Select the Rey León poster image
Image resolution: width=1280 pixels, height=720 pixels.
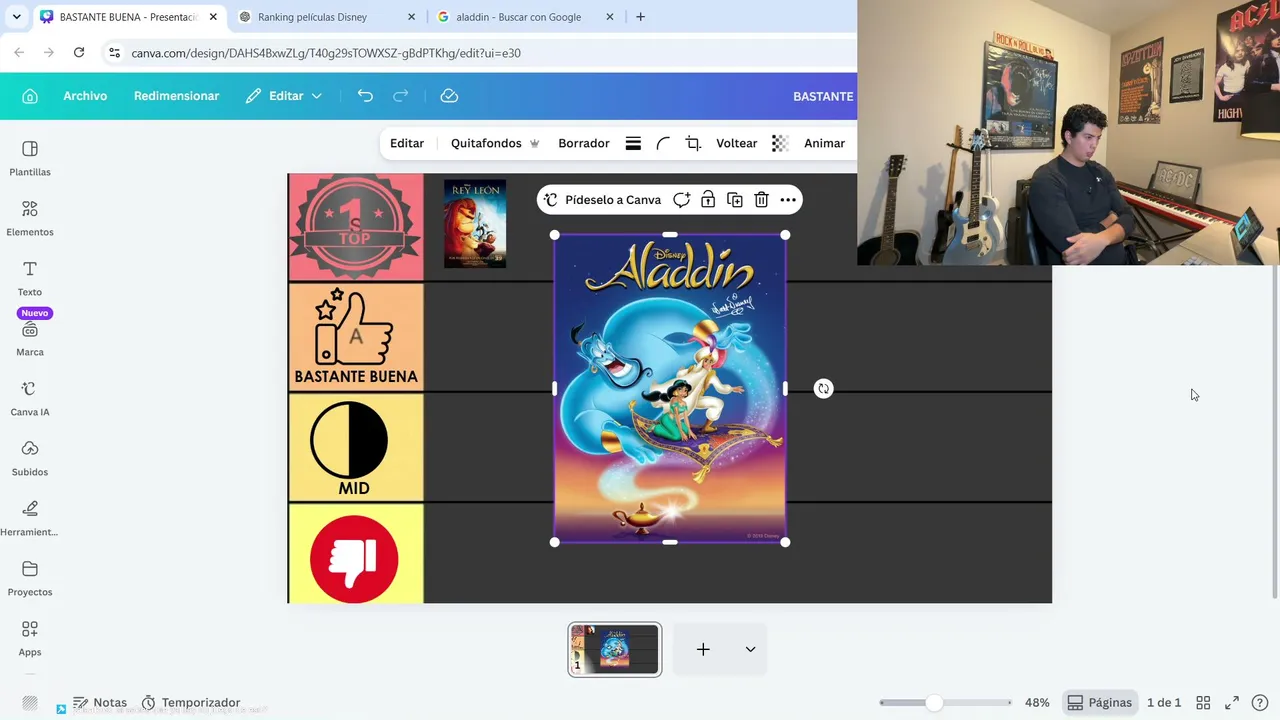tap(475, 224)
